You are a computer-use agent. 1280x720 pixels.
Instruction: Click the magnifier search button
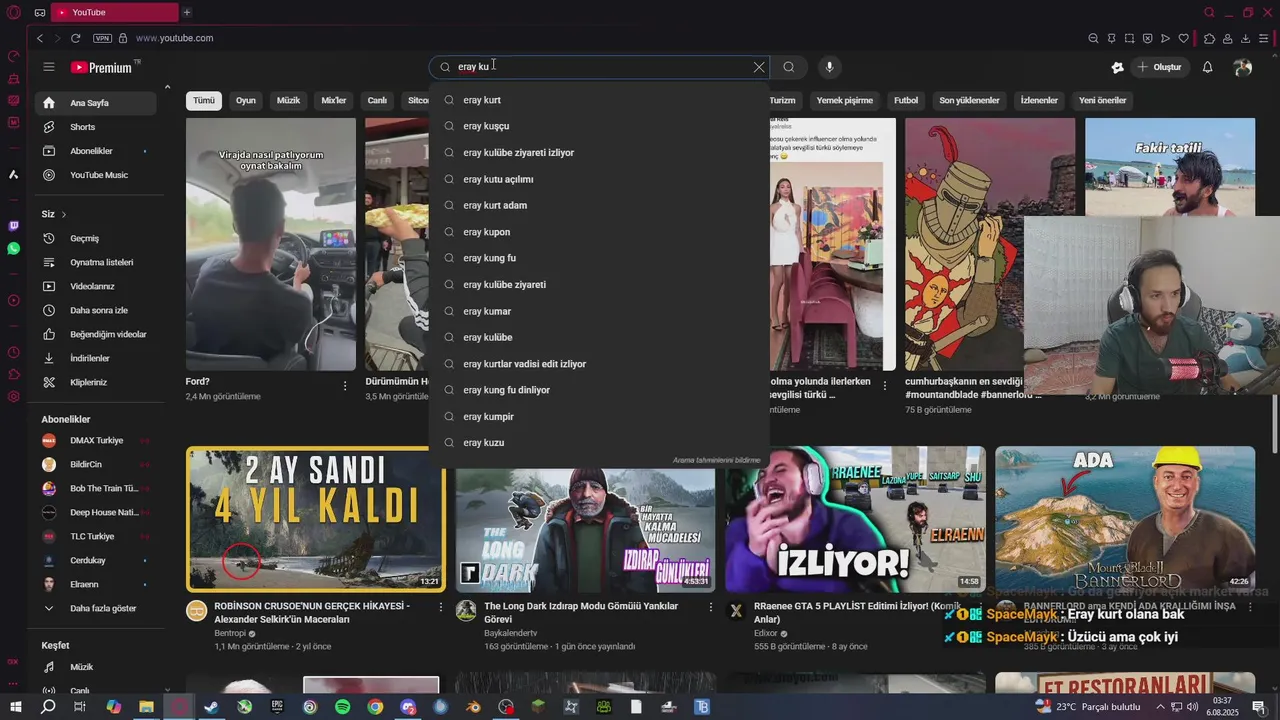[789, 67]
